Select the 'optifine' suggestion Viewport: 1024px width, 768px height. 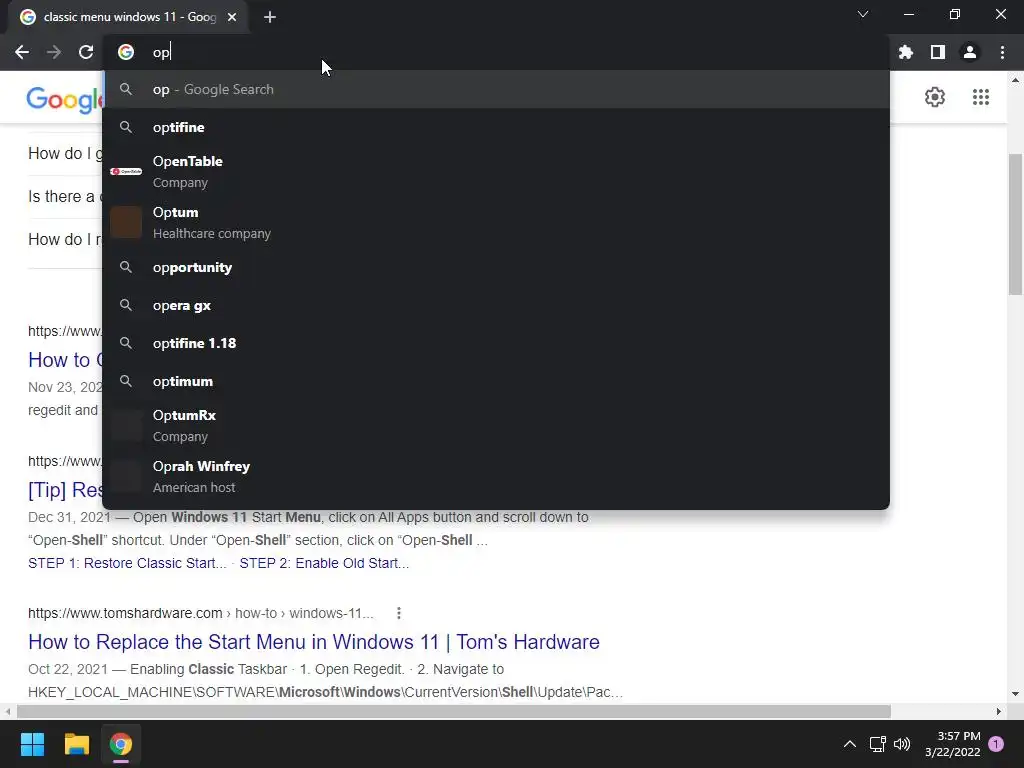496,127
